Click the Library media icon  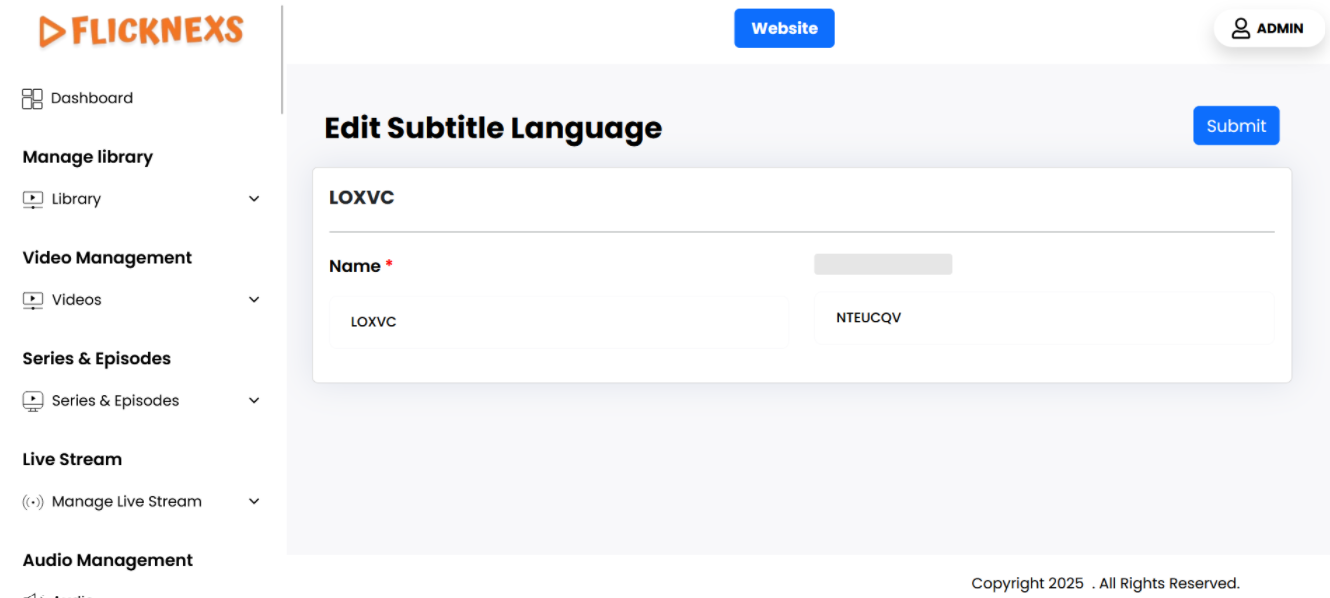coord(33,199)
